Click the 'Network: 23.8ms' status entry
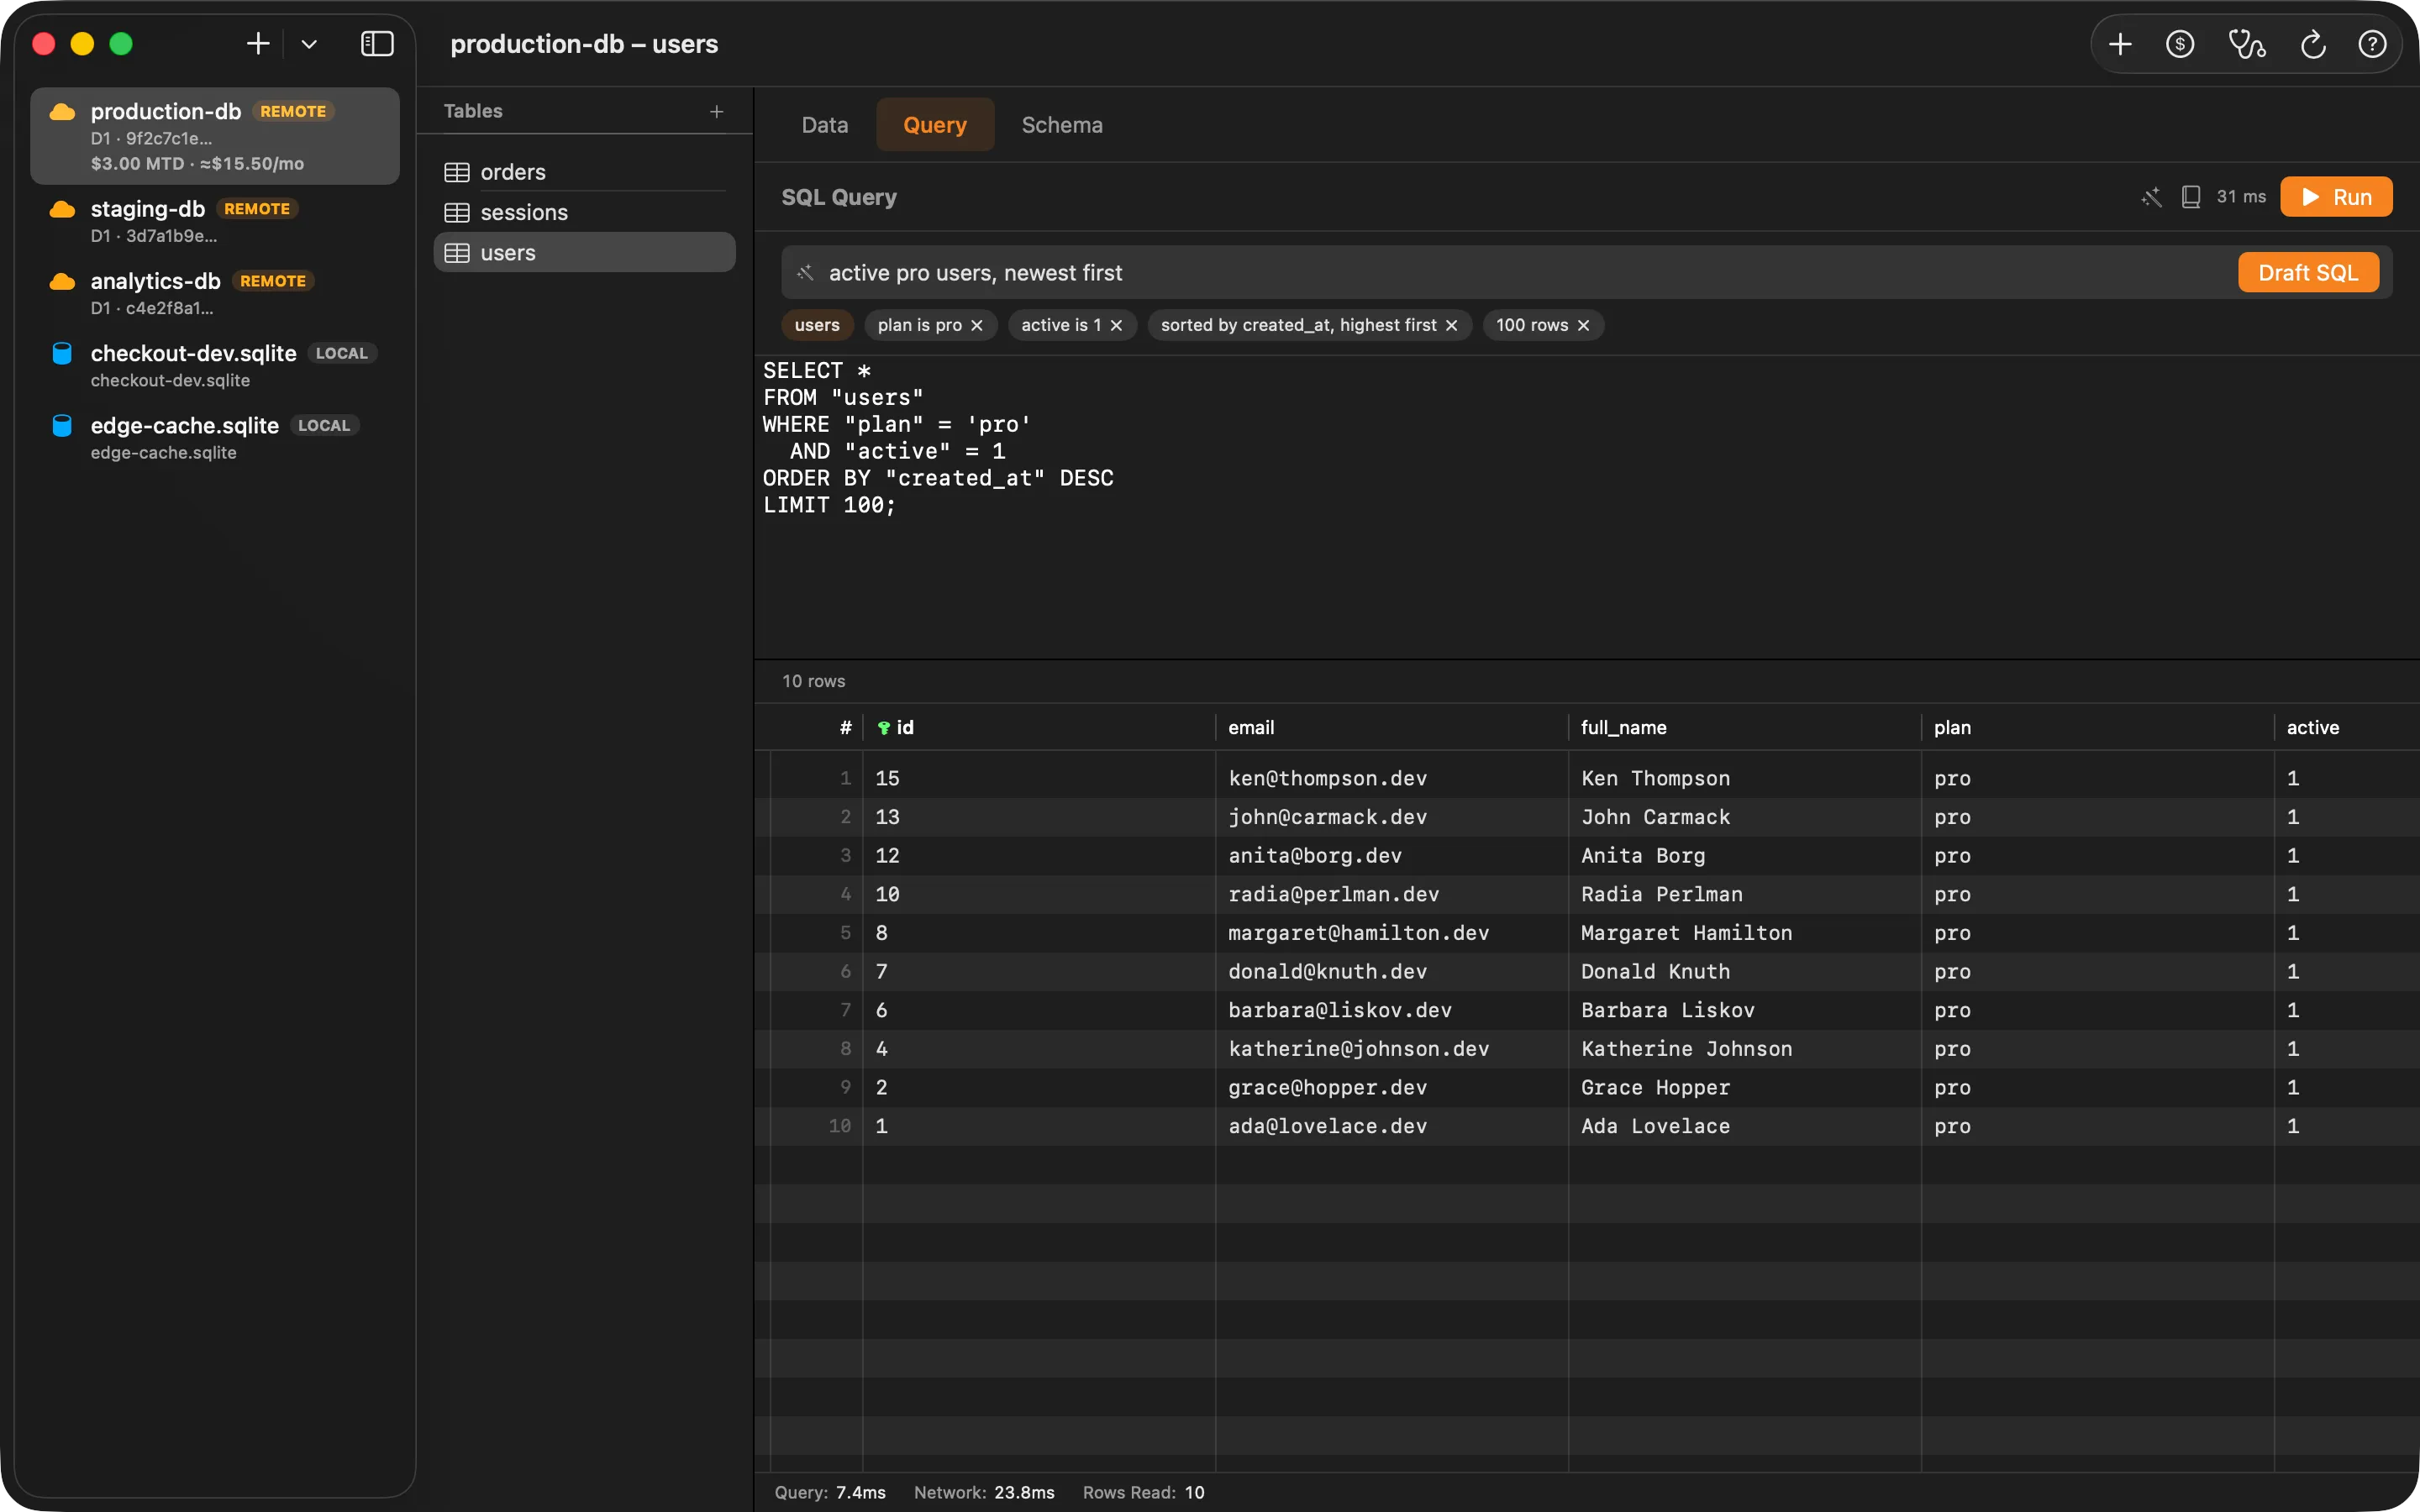 pos(984,1492)
